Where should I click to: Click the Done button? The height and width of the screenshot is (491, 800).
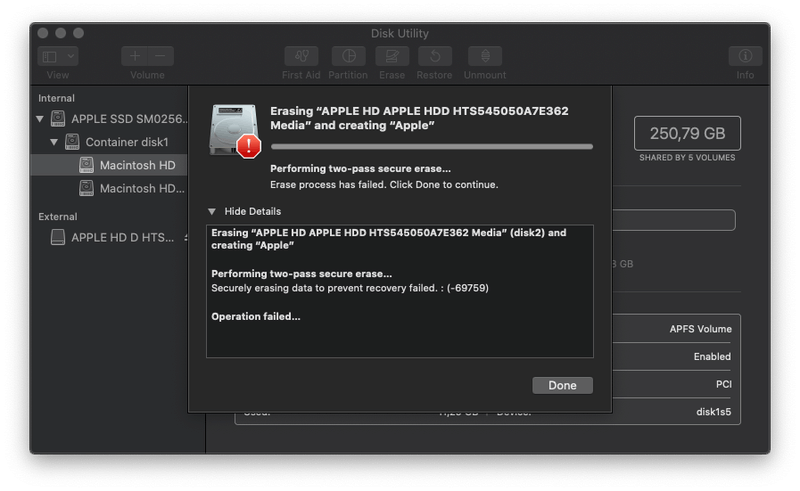(x=562, y=385)
